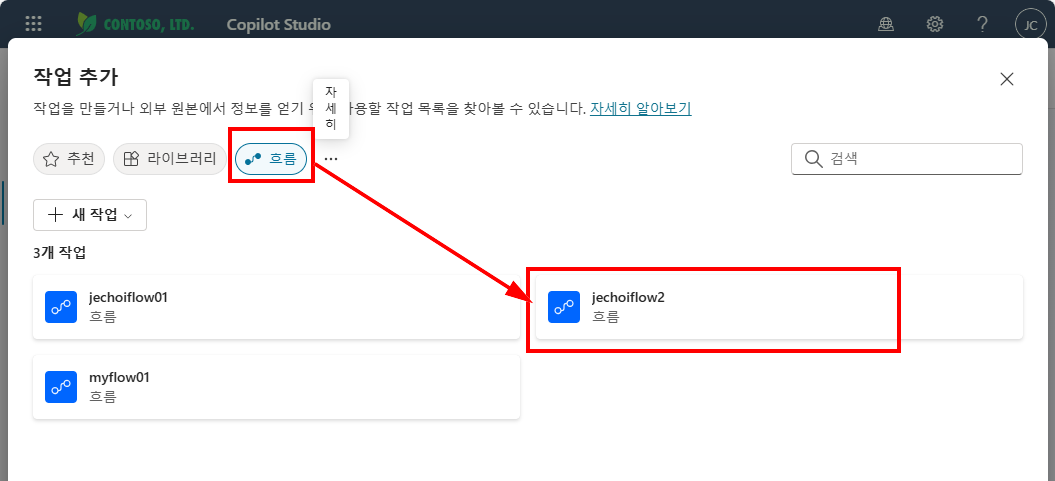
Task: Select the 흐름 filter tab
Action: click(271, 159)
